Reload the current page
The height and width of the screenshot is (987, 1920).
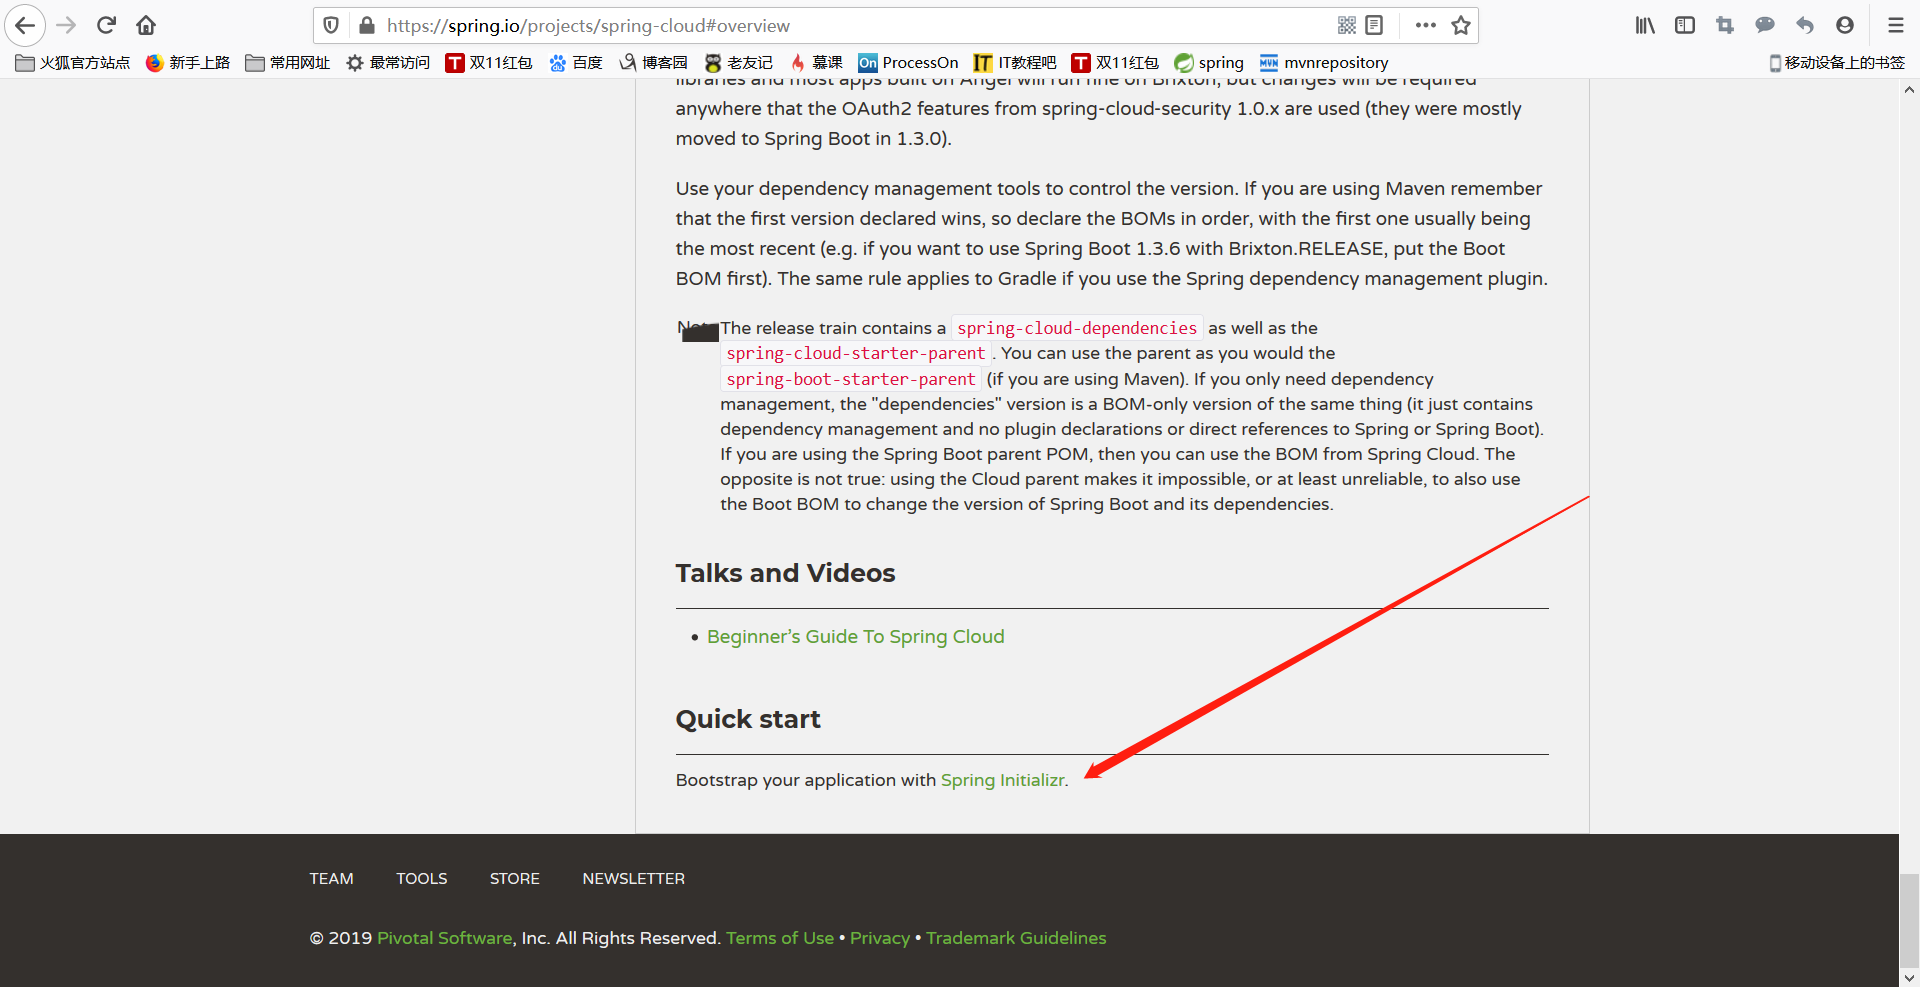pos(107,25)
